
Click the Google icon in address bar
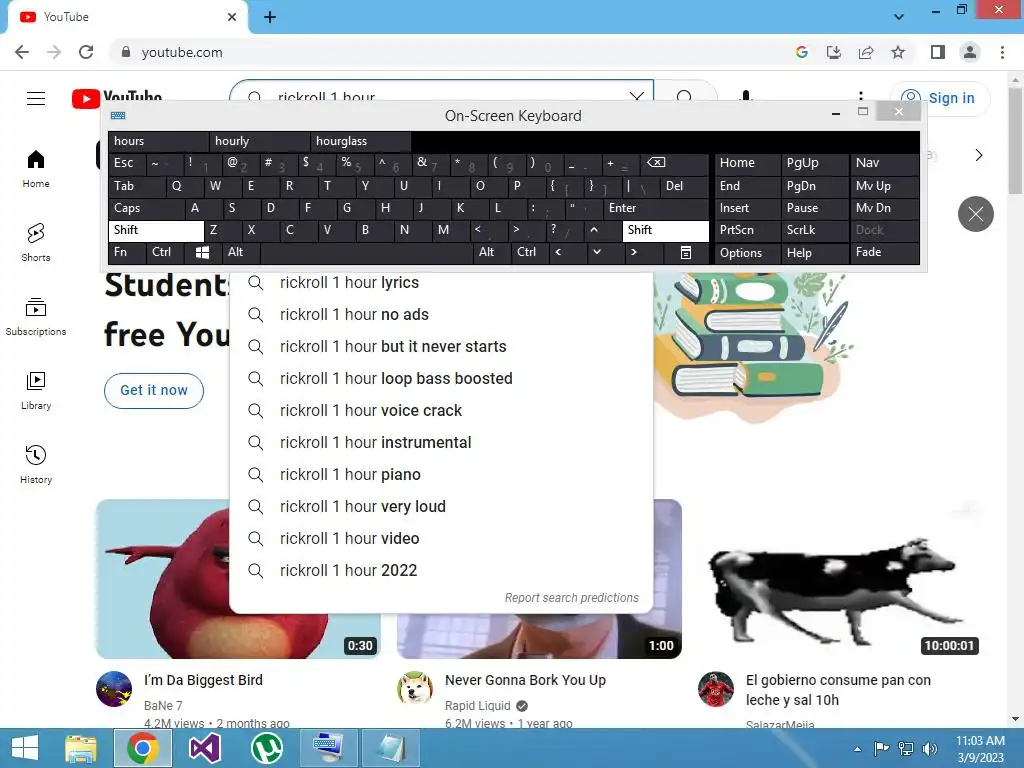tap(802, 52)
